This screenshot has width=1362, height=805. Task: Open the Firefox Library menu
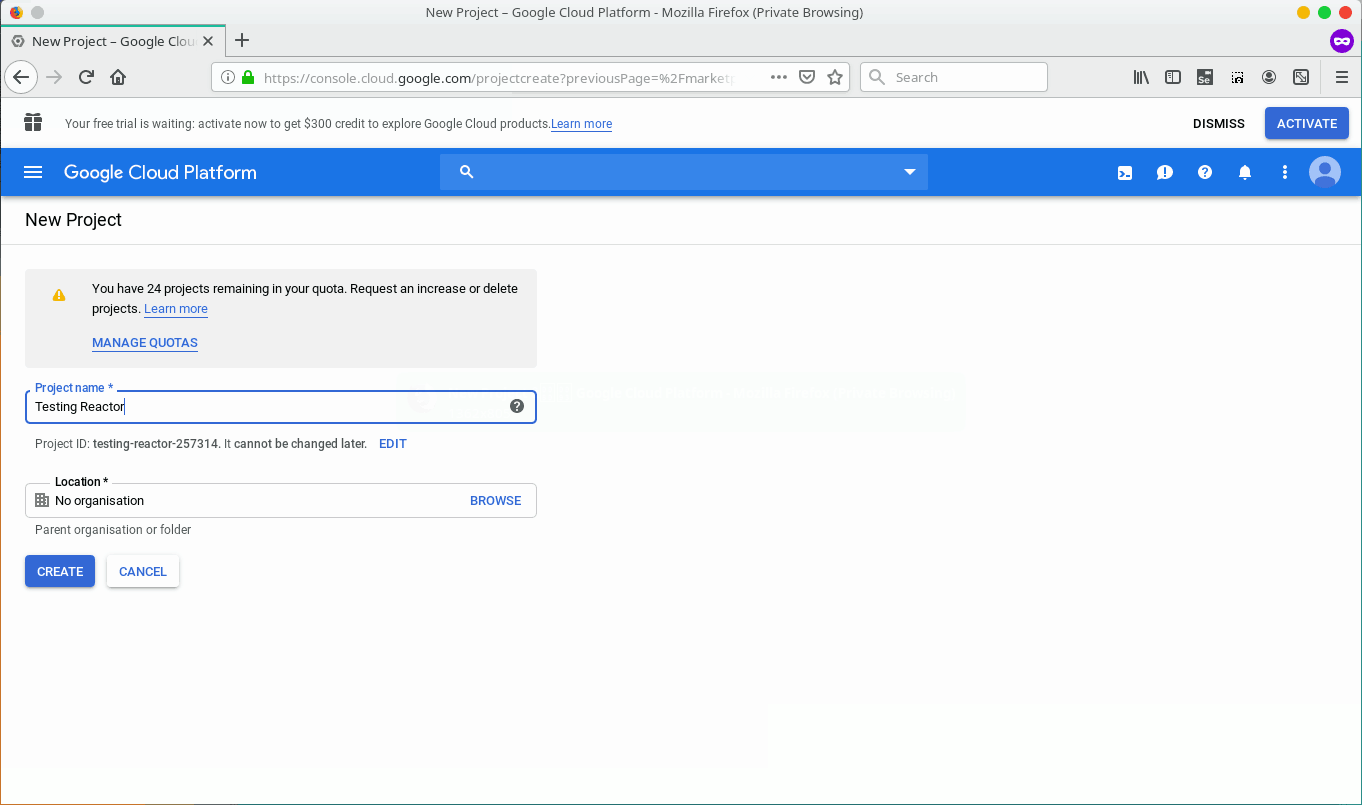point(1141,77)
